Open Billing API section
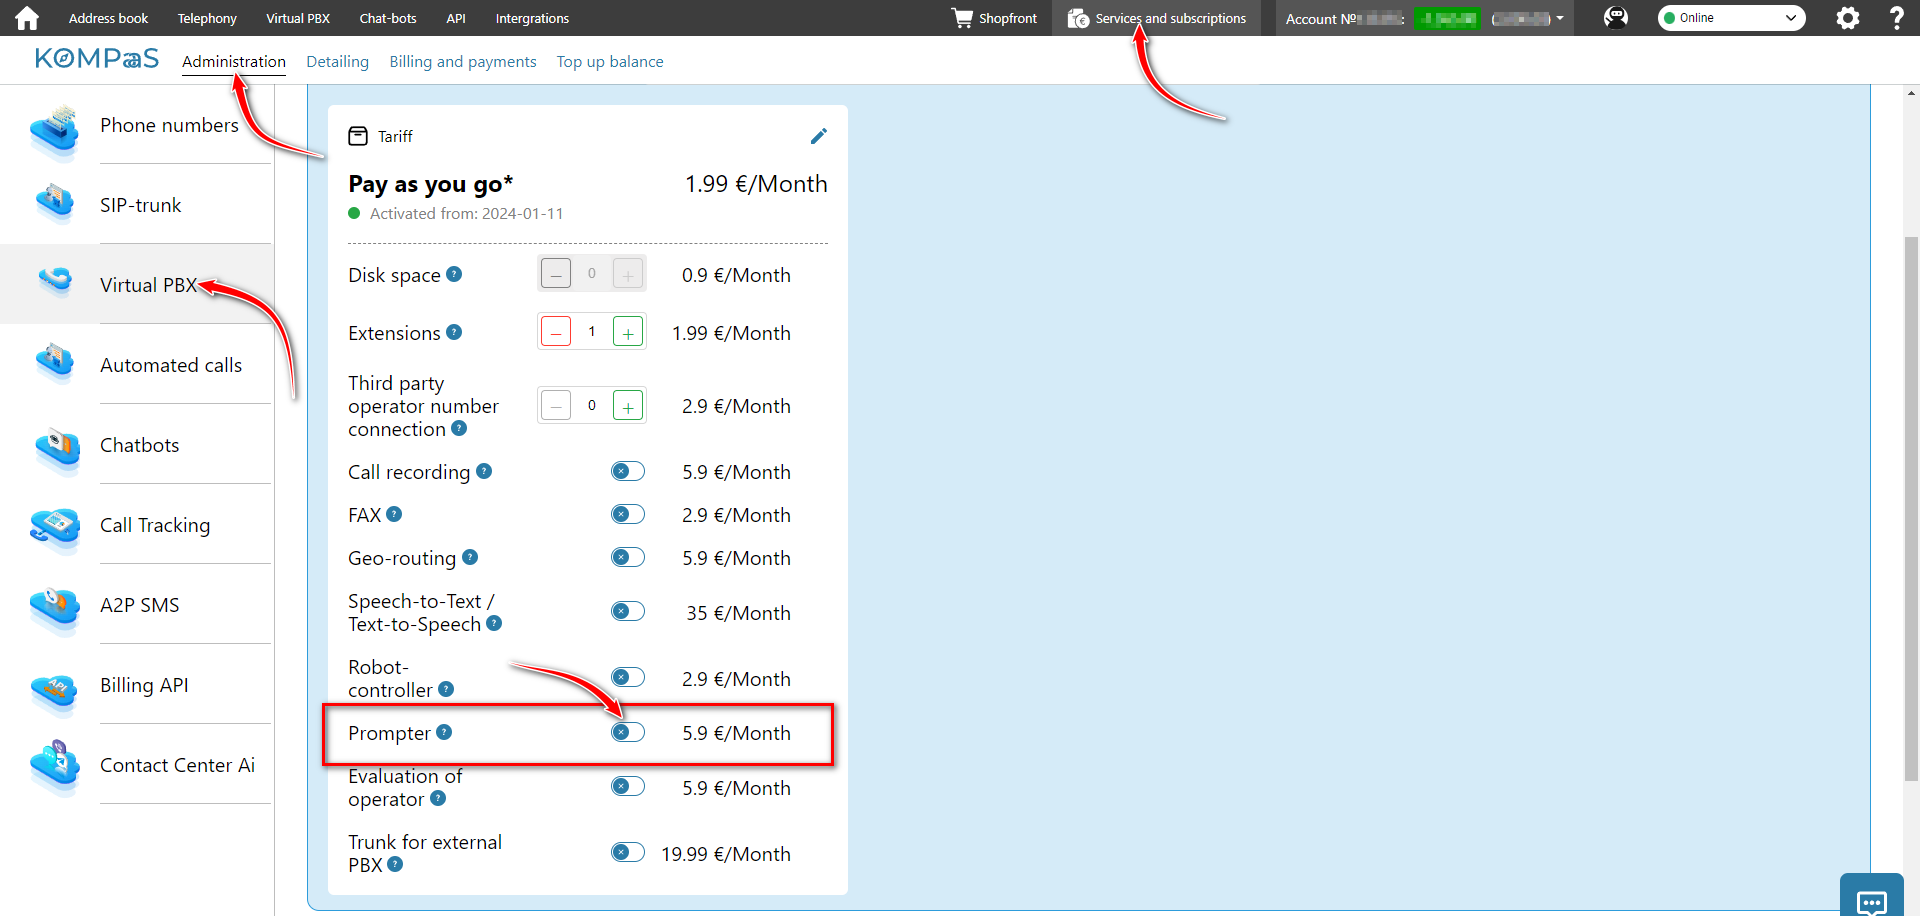1920x916 pixels. click(137, 685)
